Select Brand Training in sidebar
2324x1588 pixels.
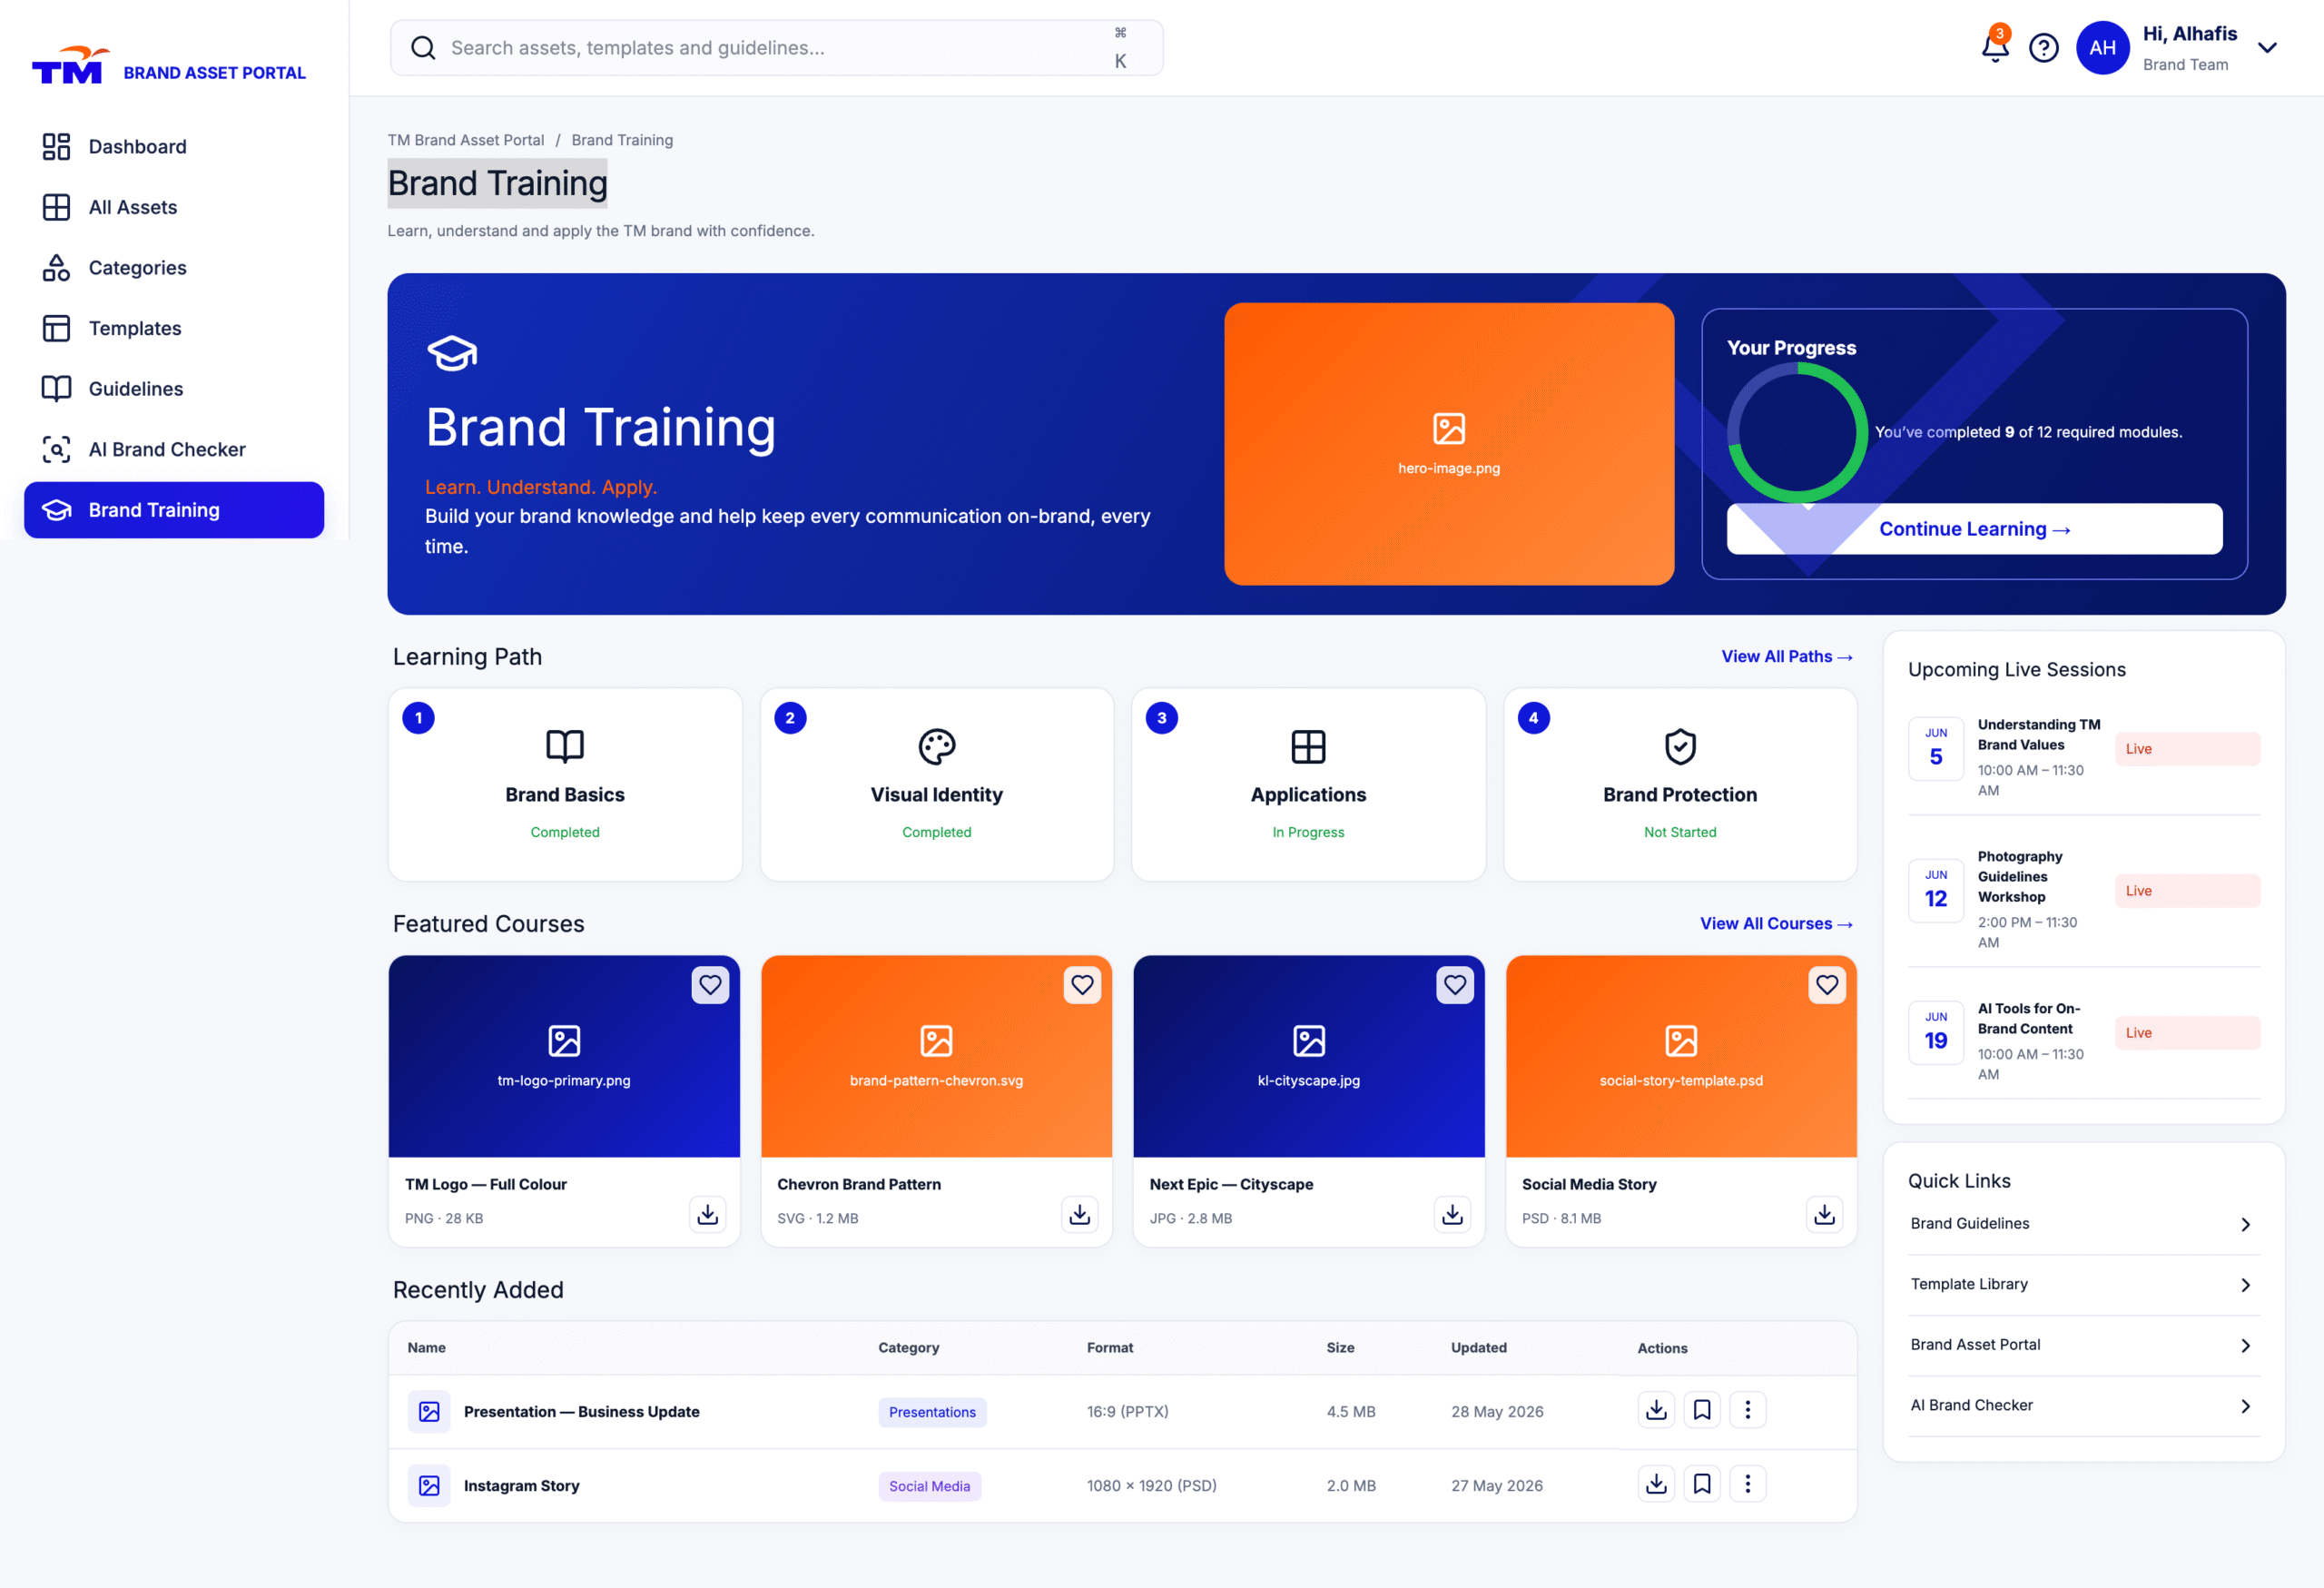[x=174, y=510]
